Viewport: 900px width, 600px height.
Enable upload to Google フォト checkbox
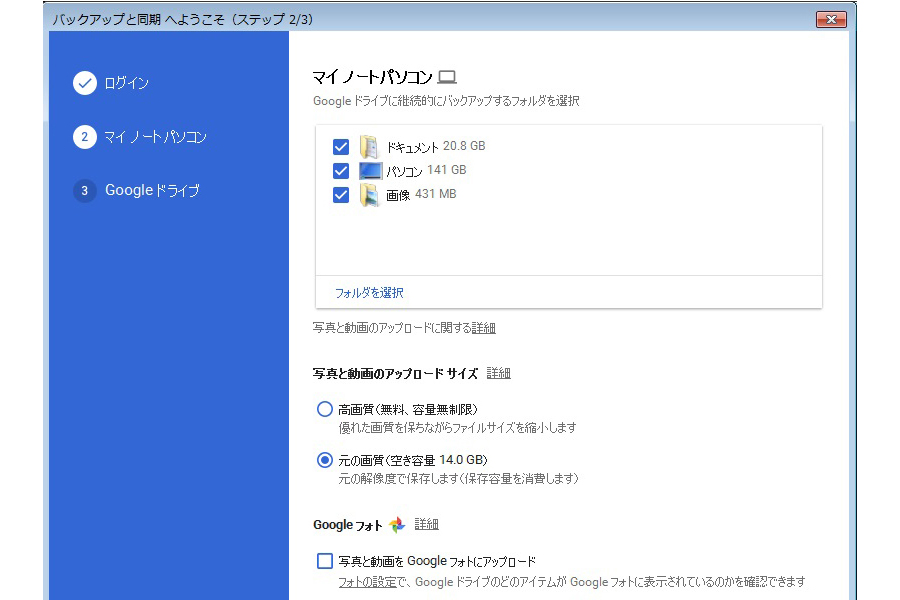tap(325, 561)
